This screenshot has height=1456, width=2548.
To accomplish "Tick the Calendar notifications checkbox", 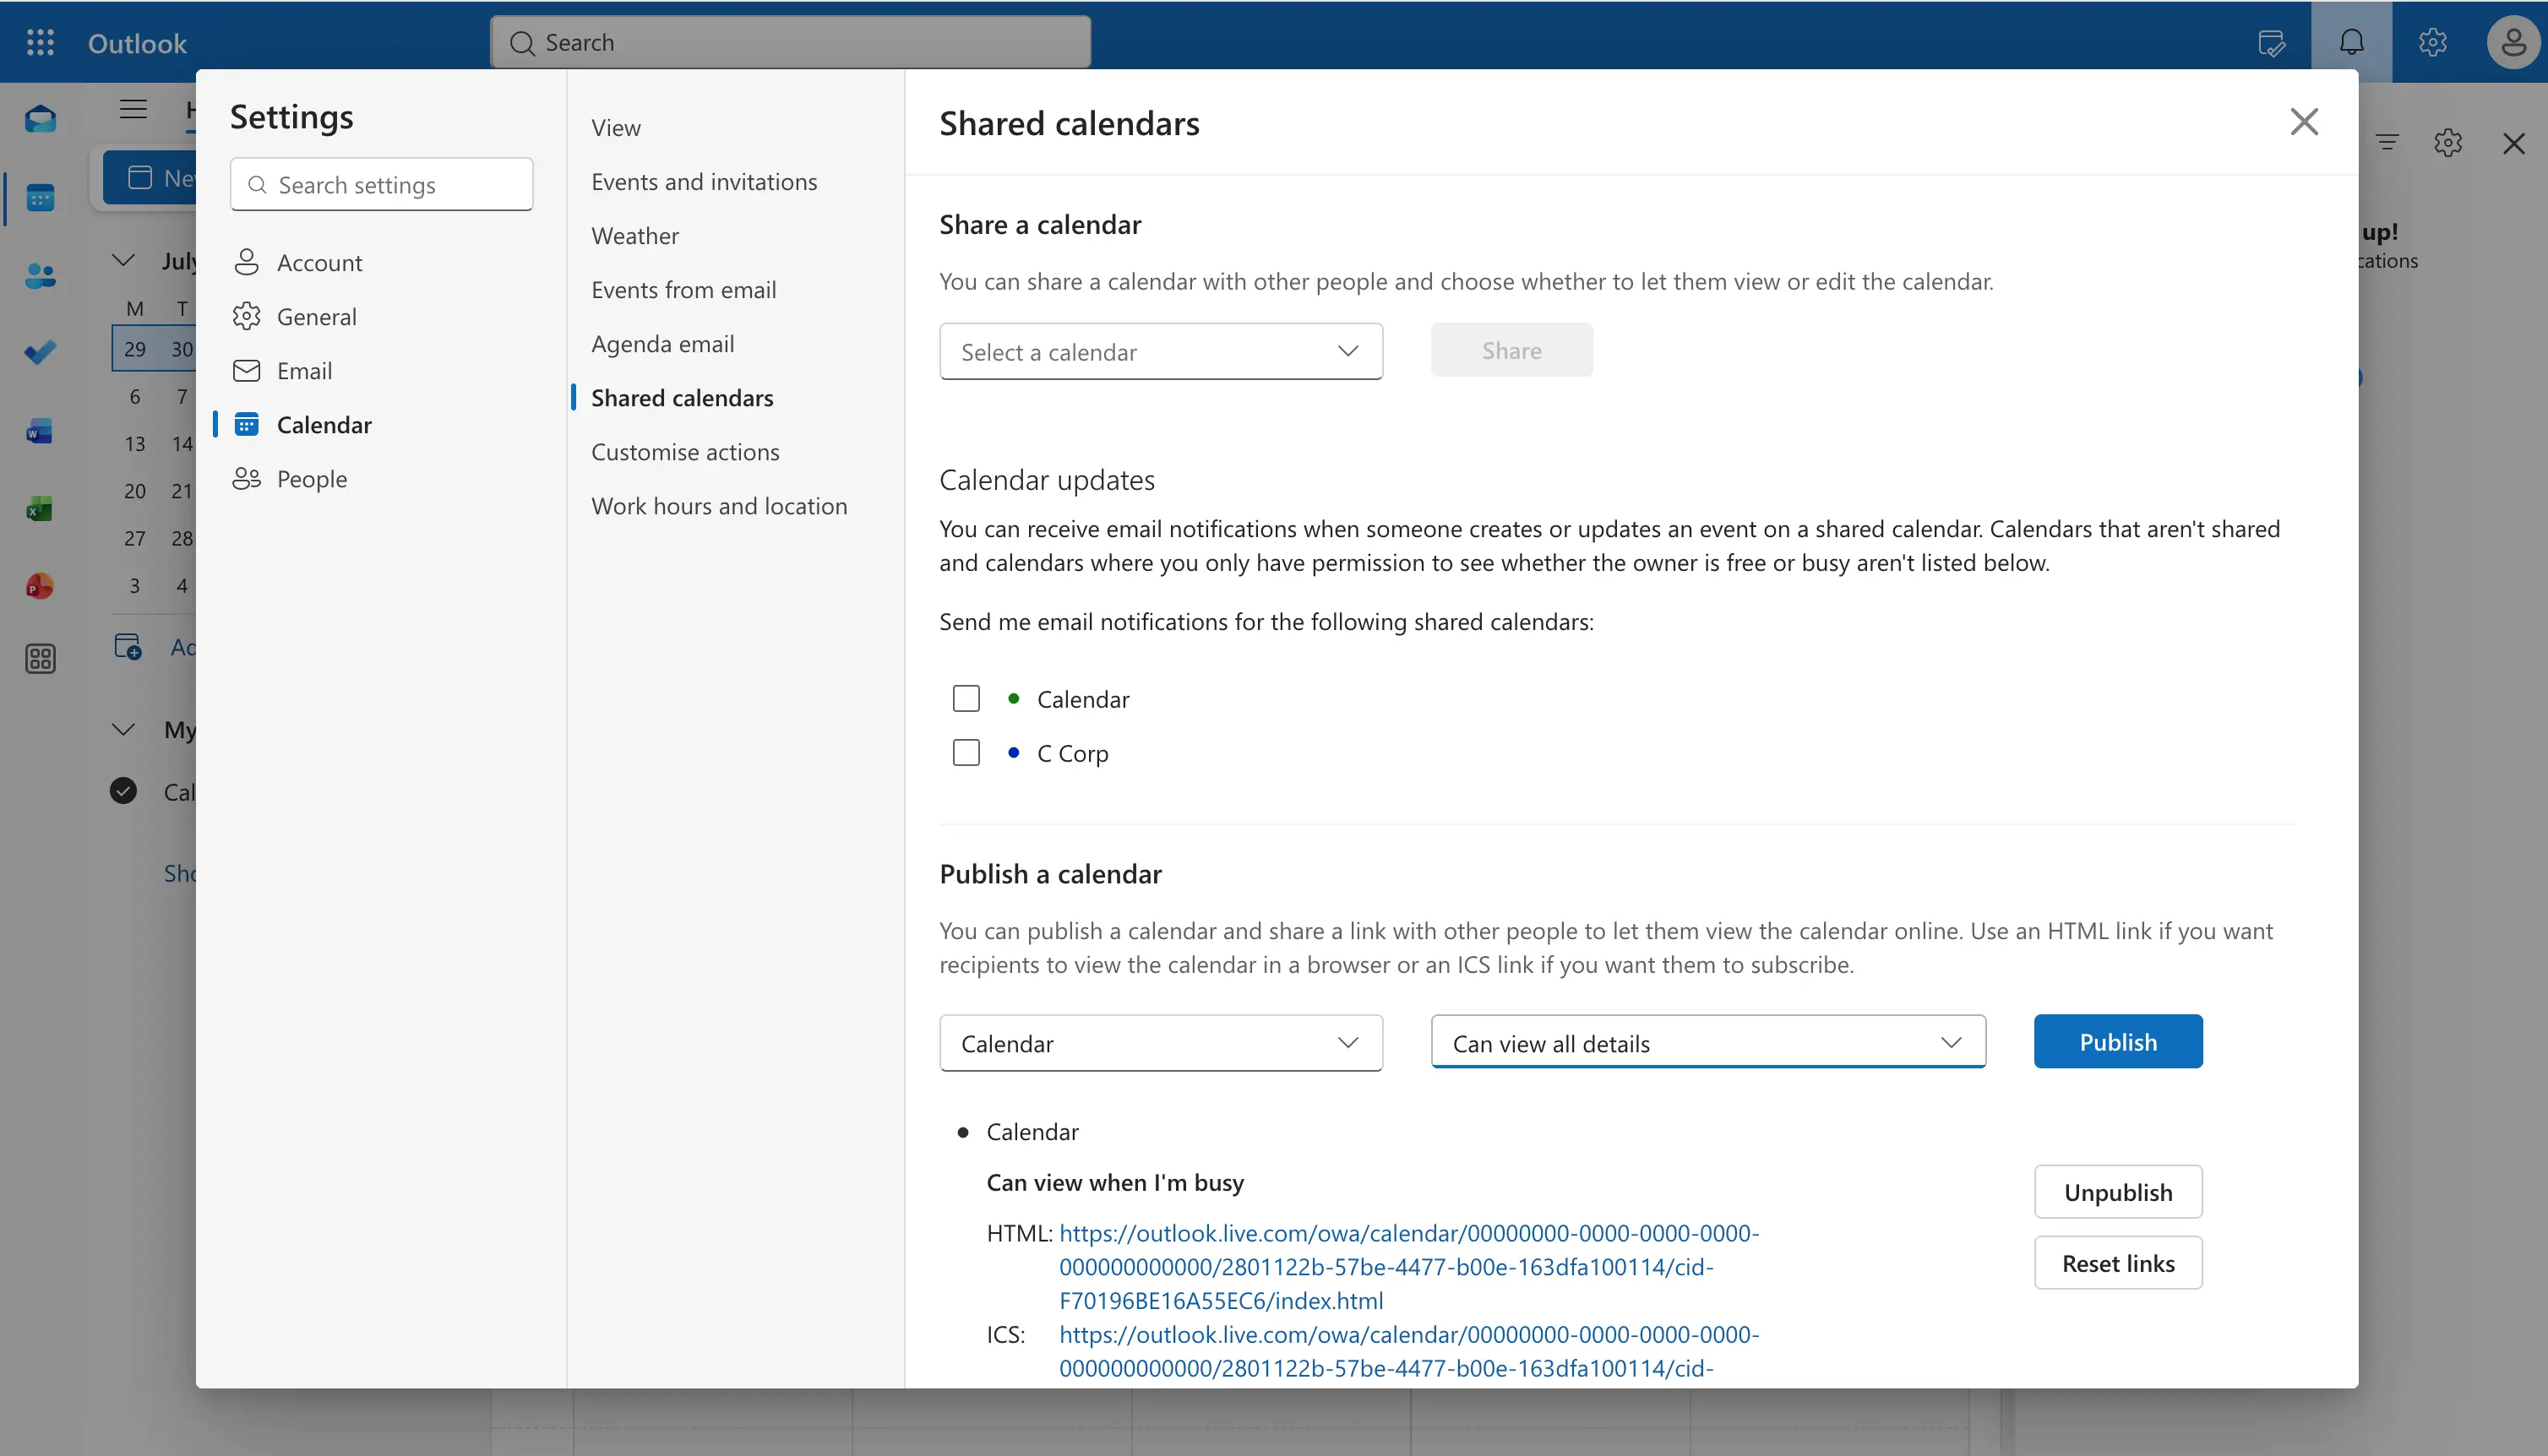I will (x=966, y=698).
